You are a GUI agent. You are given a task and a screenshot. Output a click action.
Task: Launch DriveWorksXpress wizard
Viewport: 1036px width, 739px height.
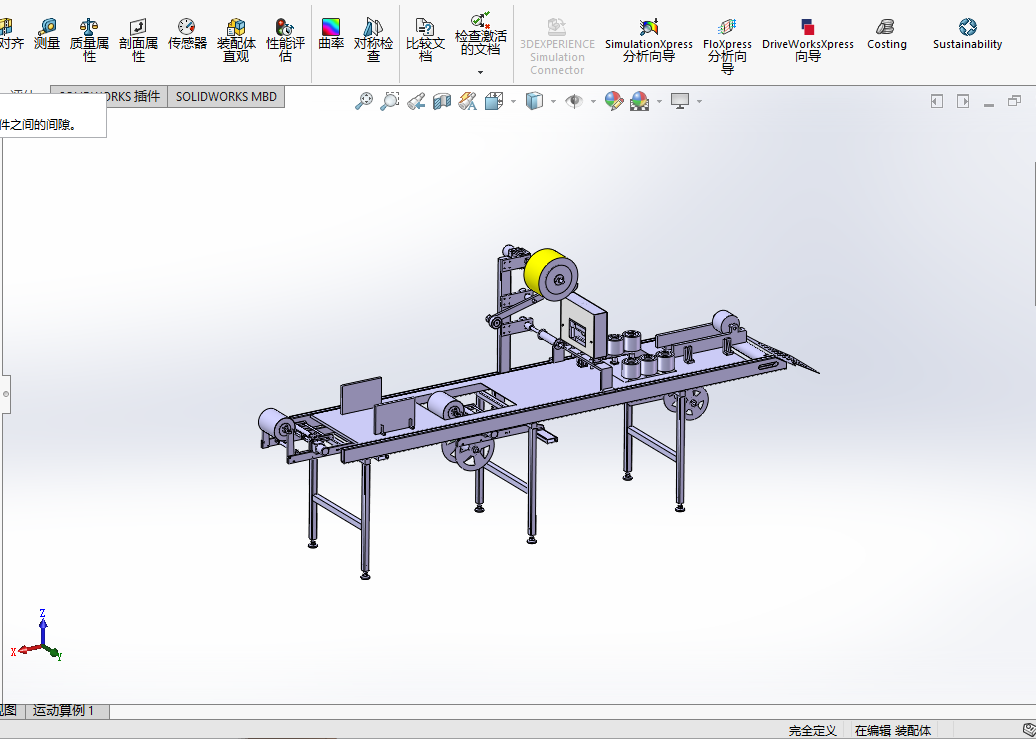tap(807, 41)
